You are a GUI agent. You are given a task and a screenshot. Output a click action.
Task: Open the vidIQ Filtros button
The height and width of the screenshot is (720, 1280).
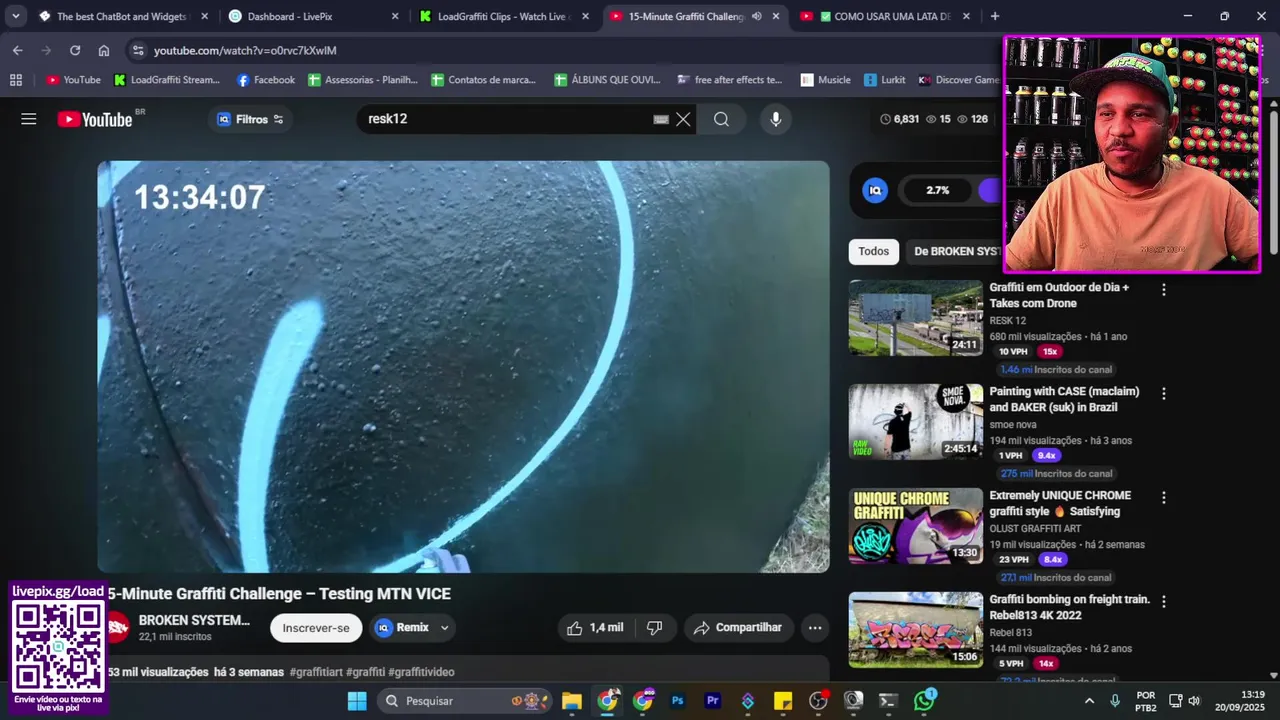pos(250,119)
